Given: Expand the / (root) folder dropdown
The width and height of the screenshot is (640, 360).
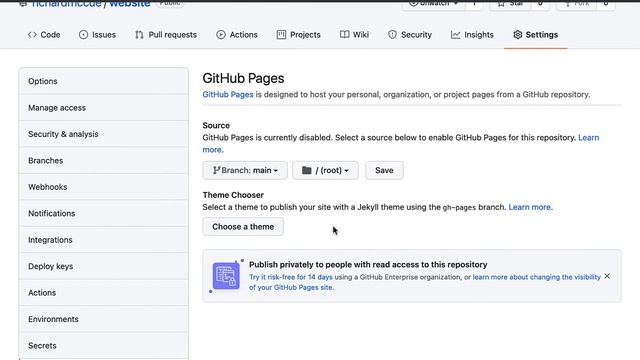Looking at the screenshot, I should [325, 170].
